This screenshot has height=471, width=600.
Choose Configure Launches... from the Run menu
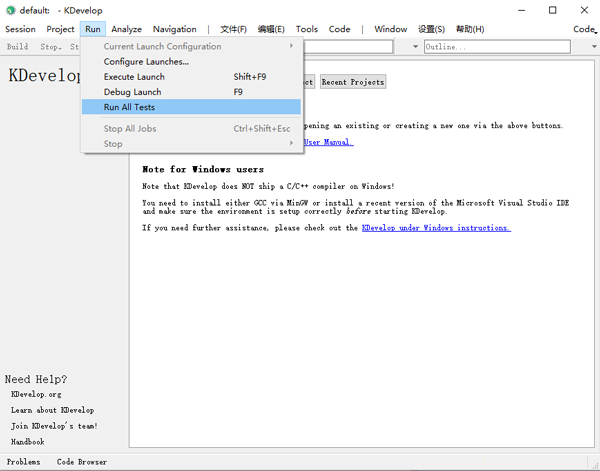(x=191, y=62)
